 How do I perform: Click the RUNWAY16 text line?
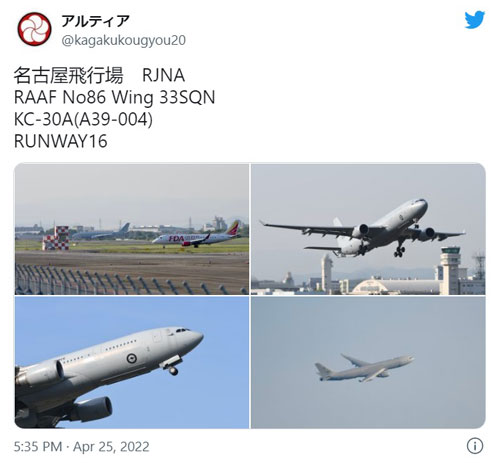pyautogui.click(x=60, y=141)
